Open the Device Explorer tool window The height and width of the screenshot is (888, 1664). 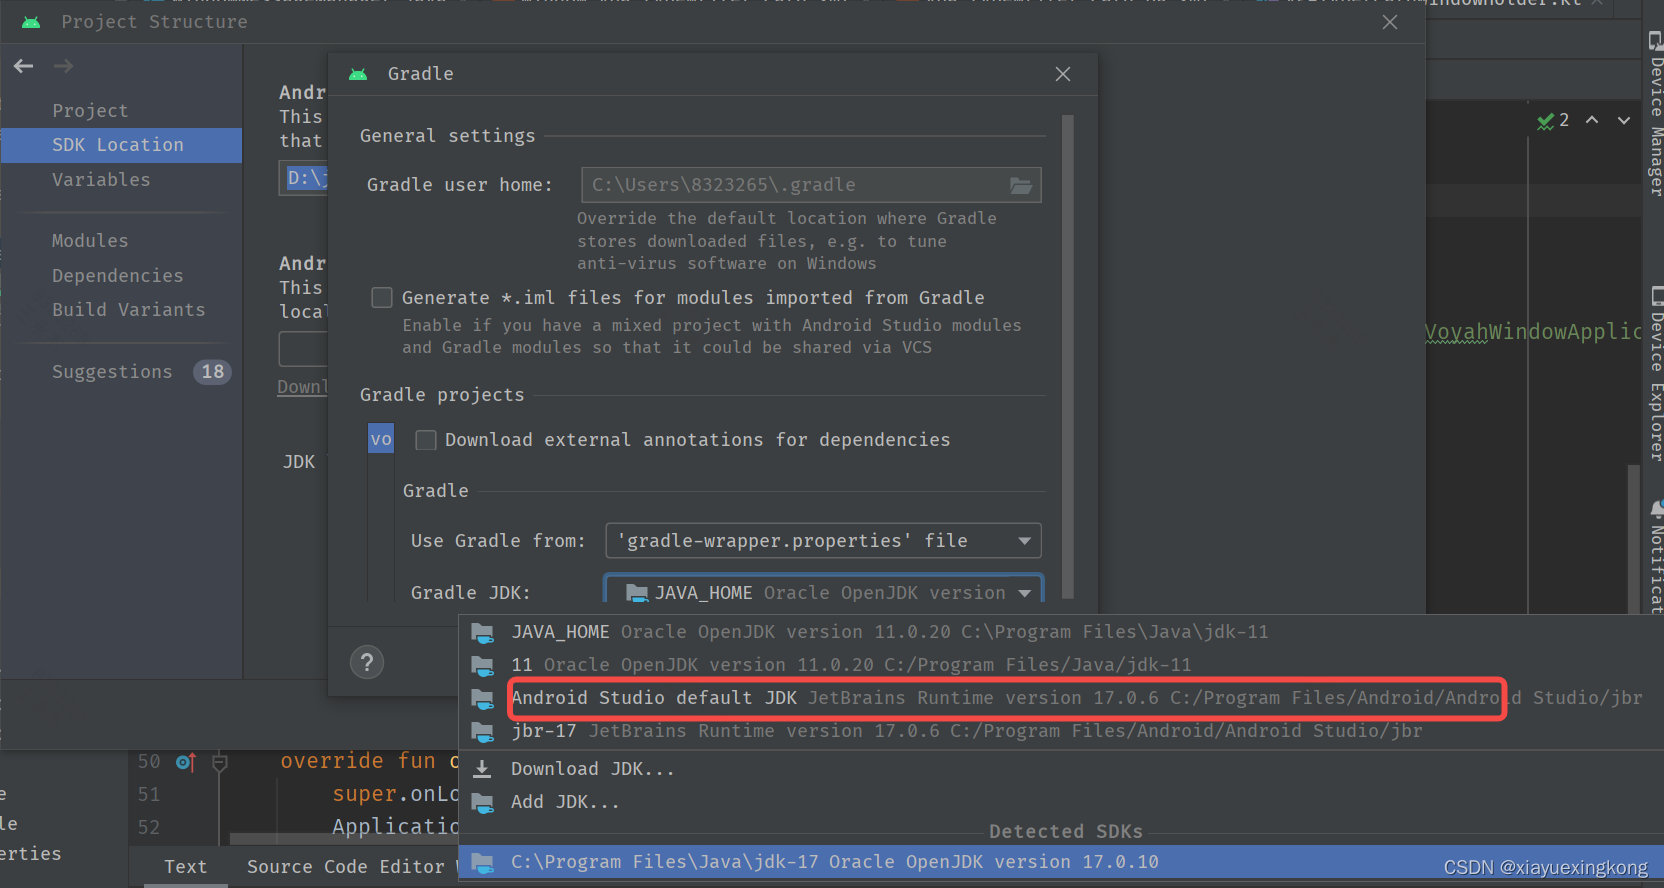(x=1655, y=374)
